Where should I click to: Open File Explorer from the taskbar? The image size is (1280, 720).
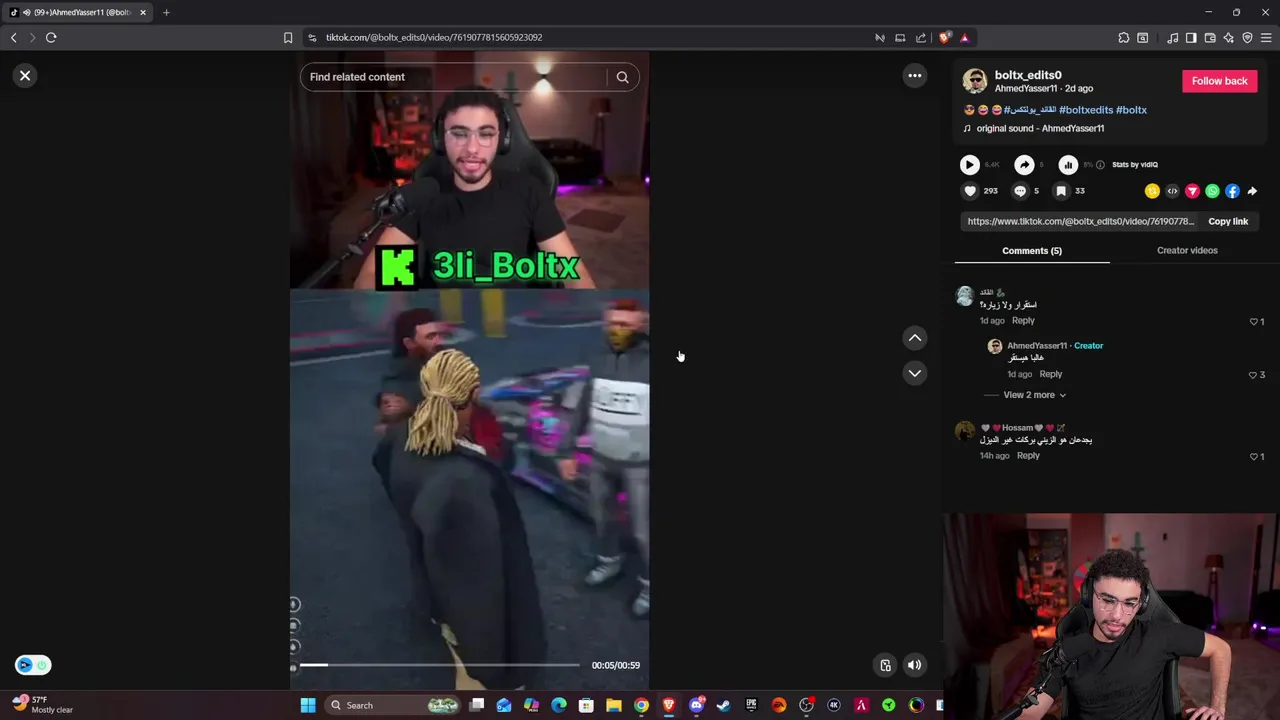pyautogui.click(x=613, y=706)
